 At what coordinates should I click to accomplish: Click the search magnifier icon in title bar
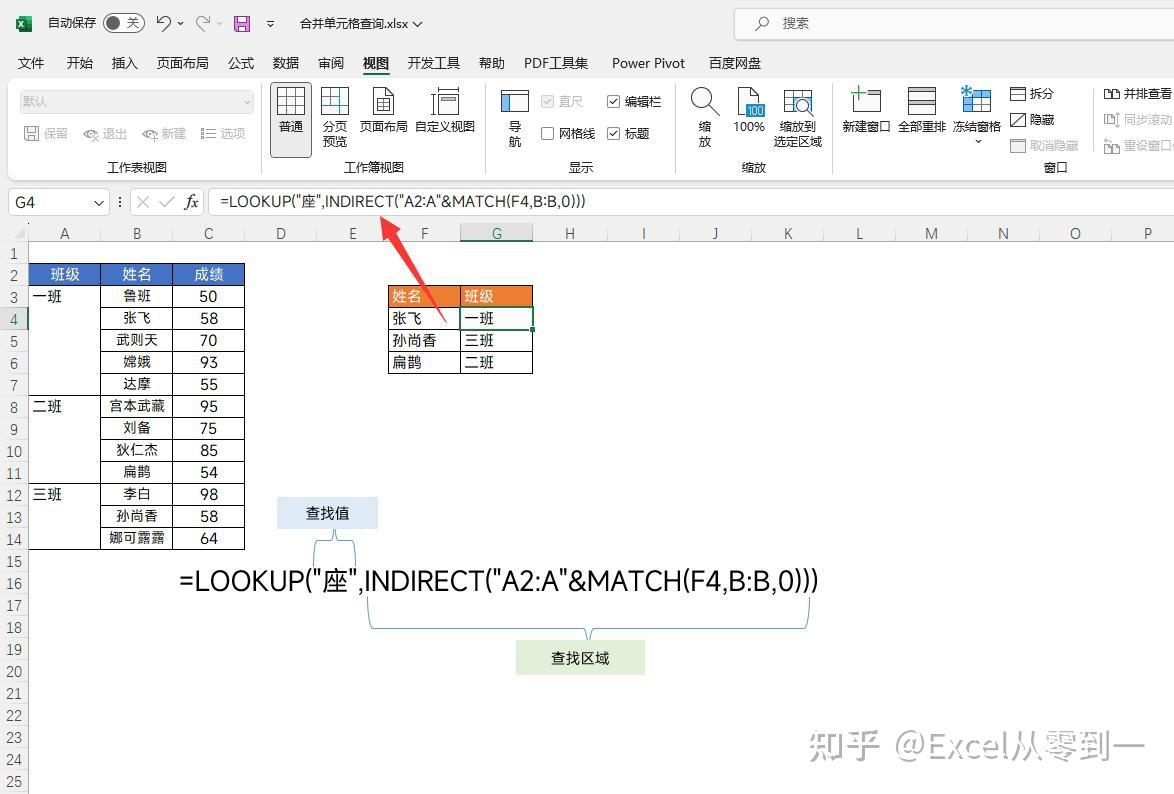coord(761,23)
